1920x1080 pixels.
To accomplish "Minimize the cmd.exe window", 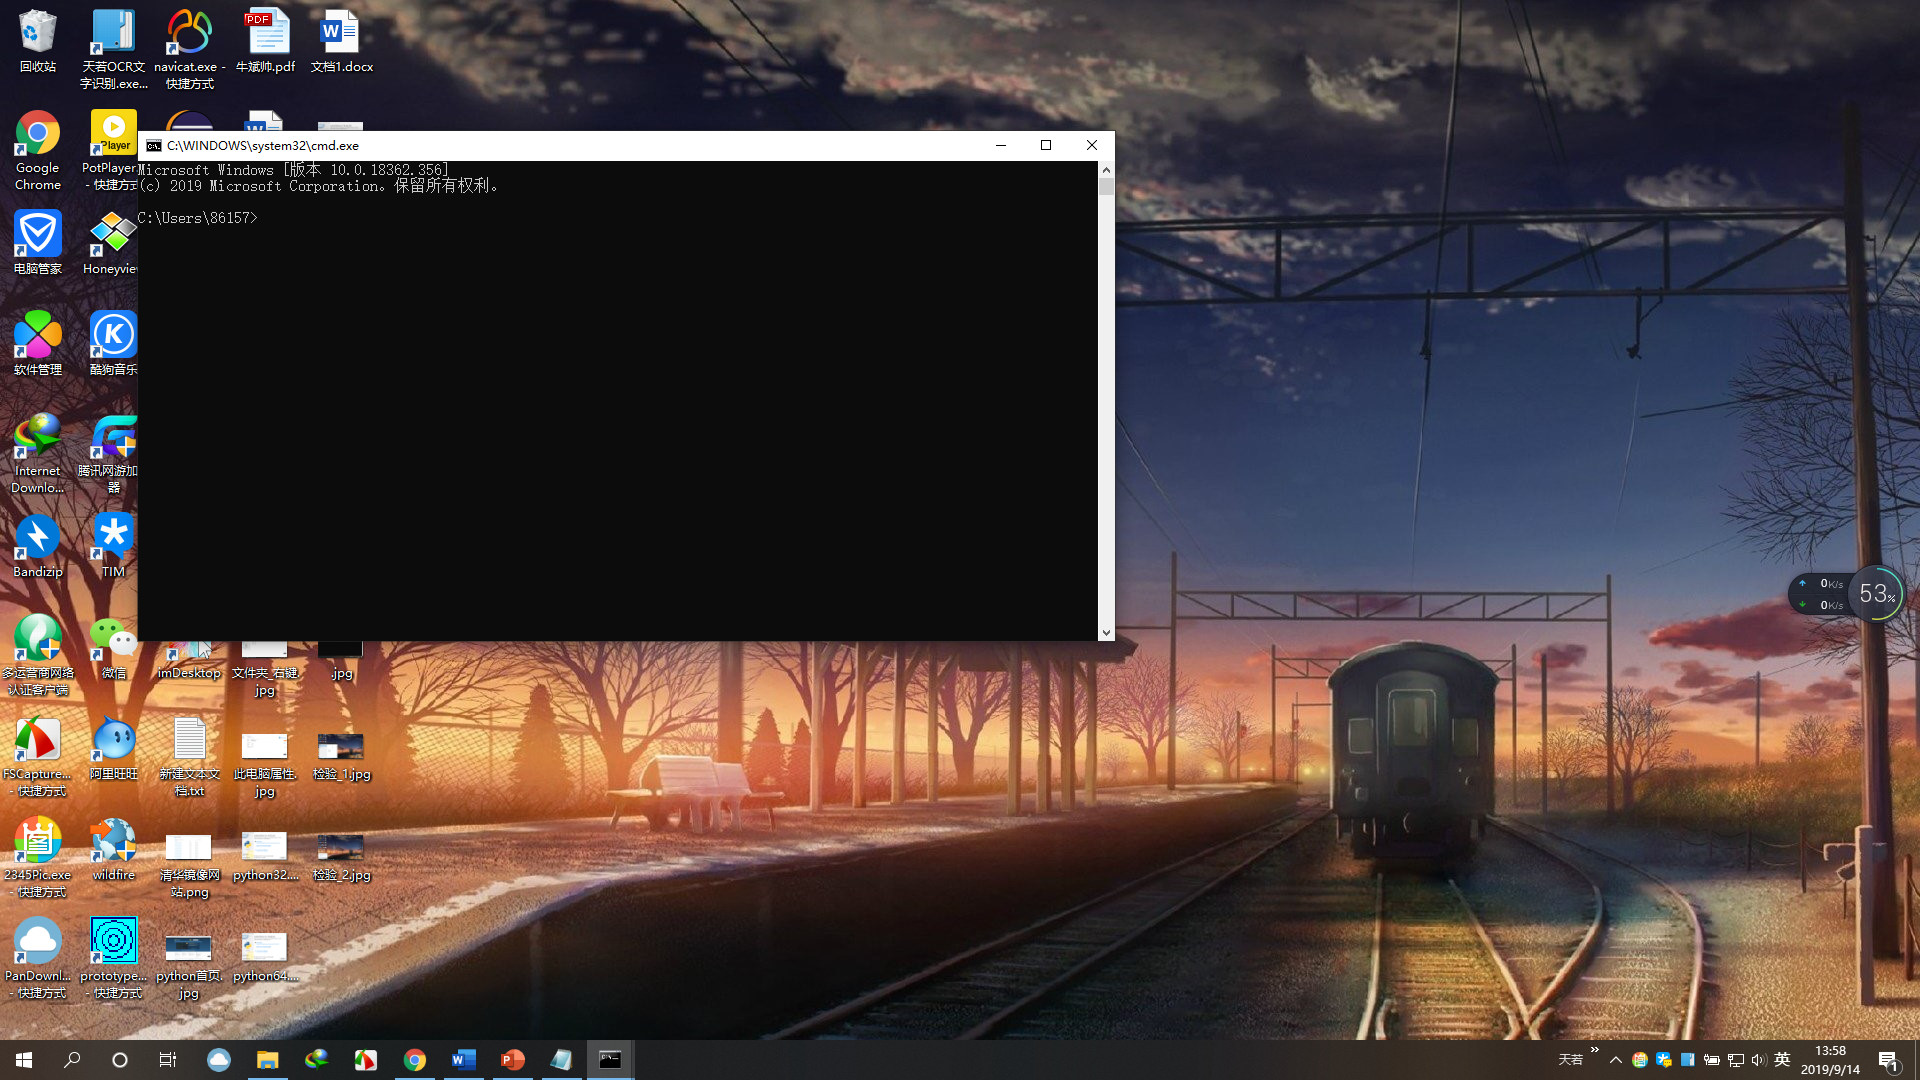I will point(1000,146).
